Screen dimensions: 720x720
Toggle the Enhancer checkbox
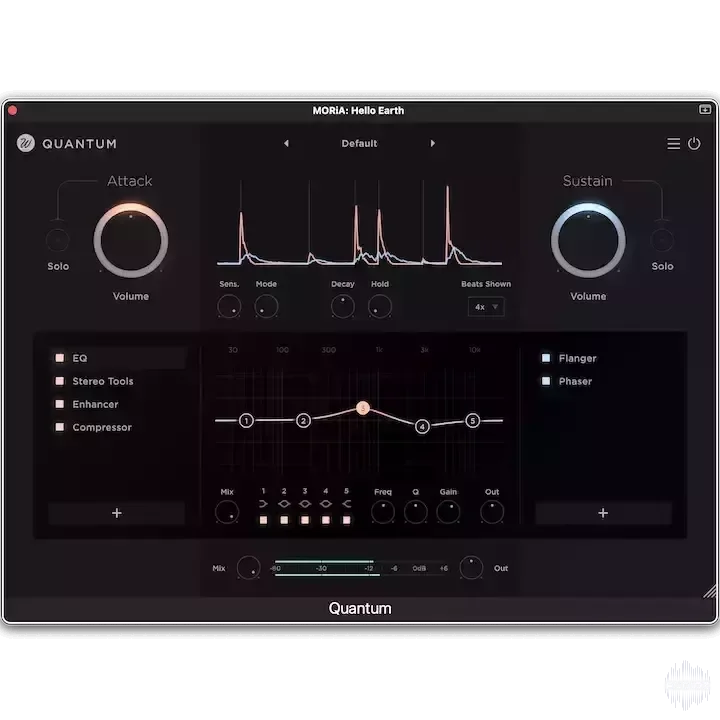click(60, 404)
